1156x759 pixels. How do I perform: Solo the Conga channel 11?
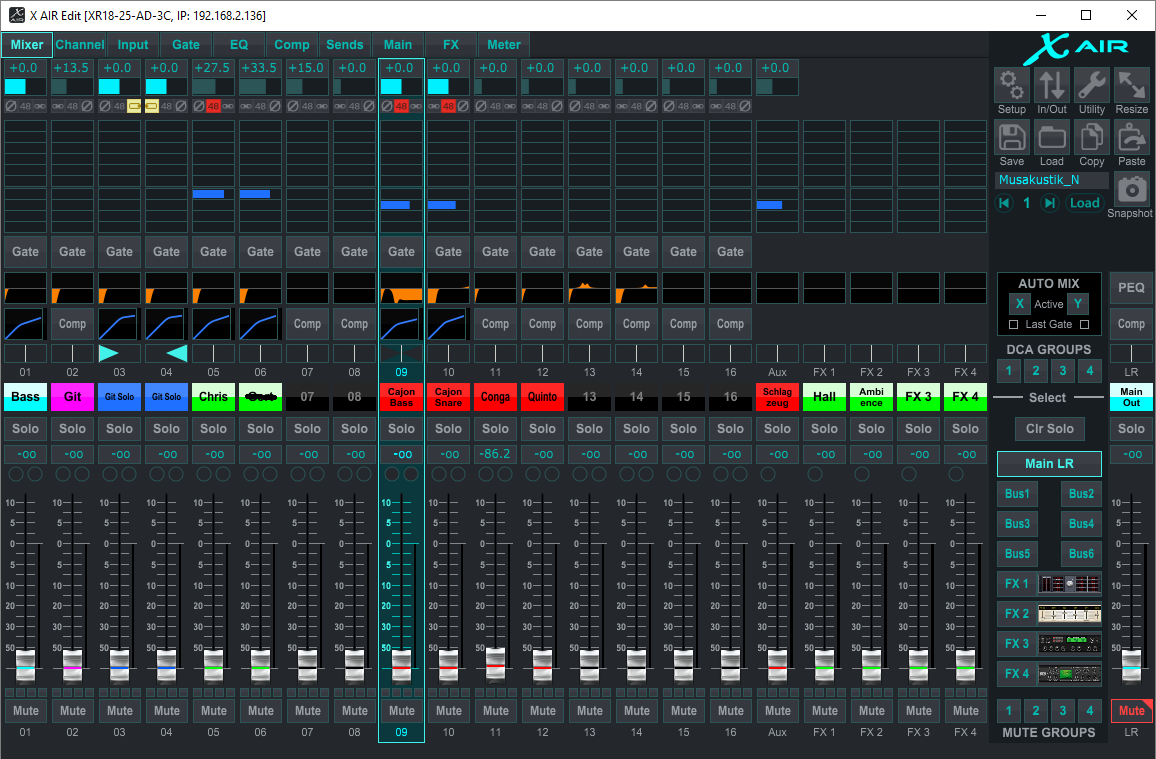click(495, 428)
